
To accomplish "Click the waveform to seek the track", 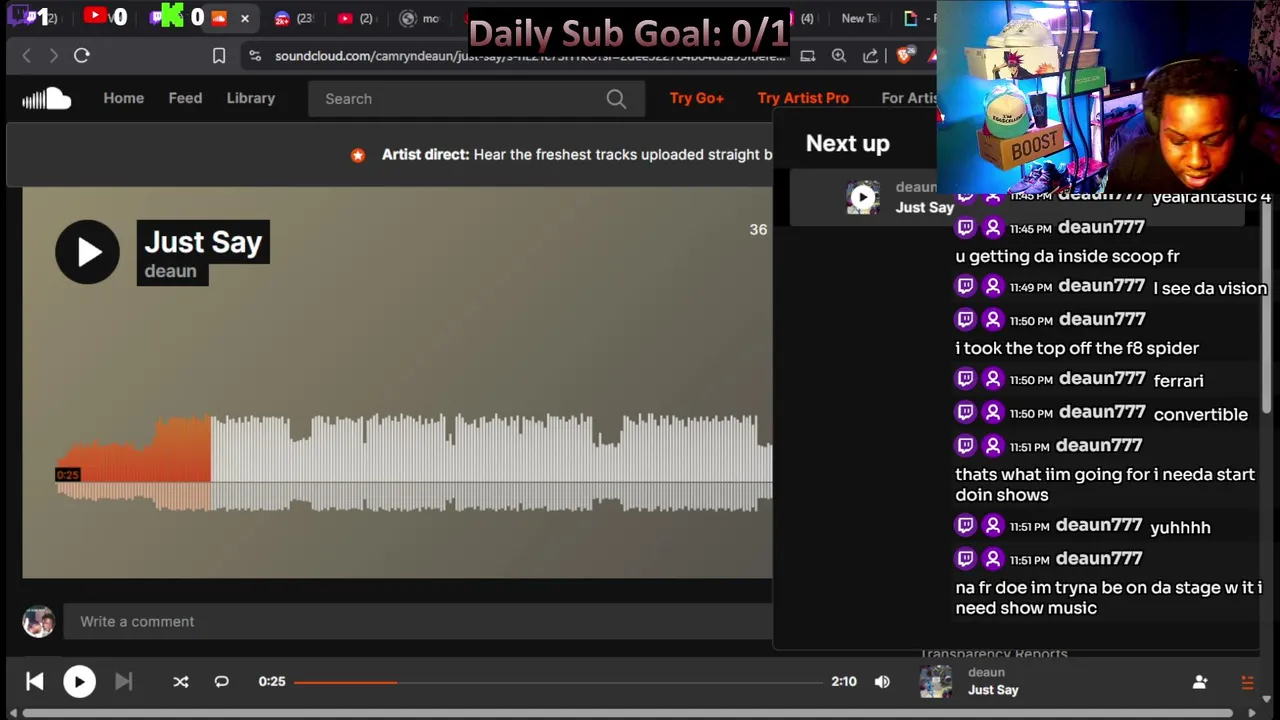I will coord(414,462).
